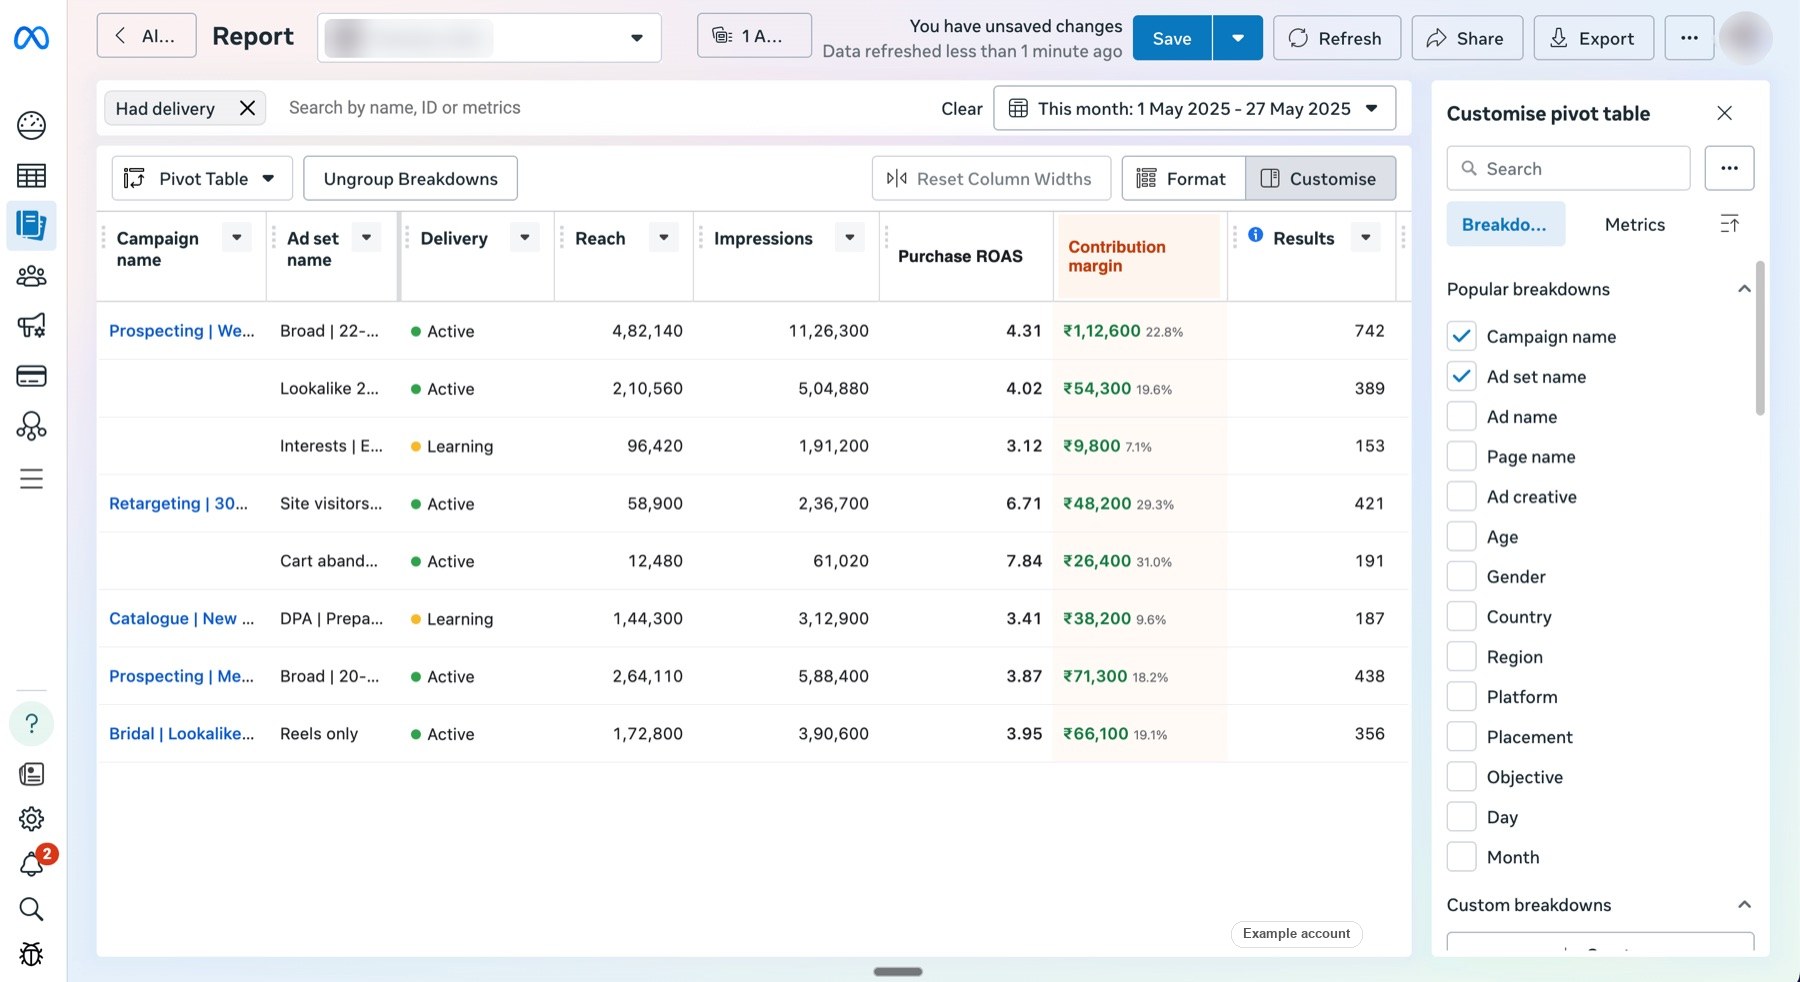Save the report
Viewport: 1800px width, 982px height.
[1172, 38]
